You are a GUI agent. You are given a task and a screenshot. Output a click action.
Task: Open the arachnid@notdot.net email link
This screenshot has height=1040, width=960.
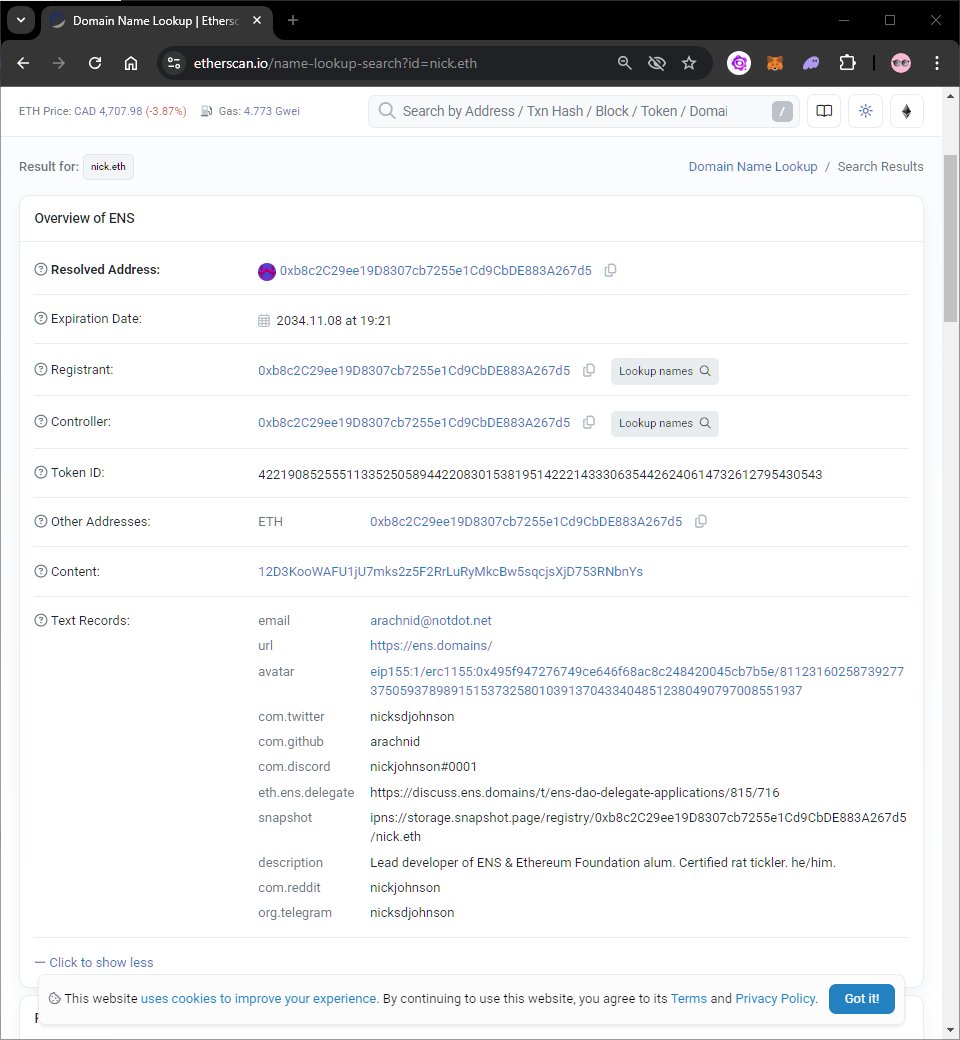click(431, 621)
